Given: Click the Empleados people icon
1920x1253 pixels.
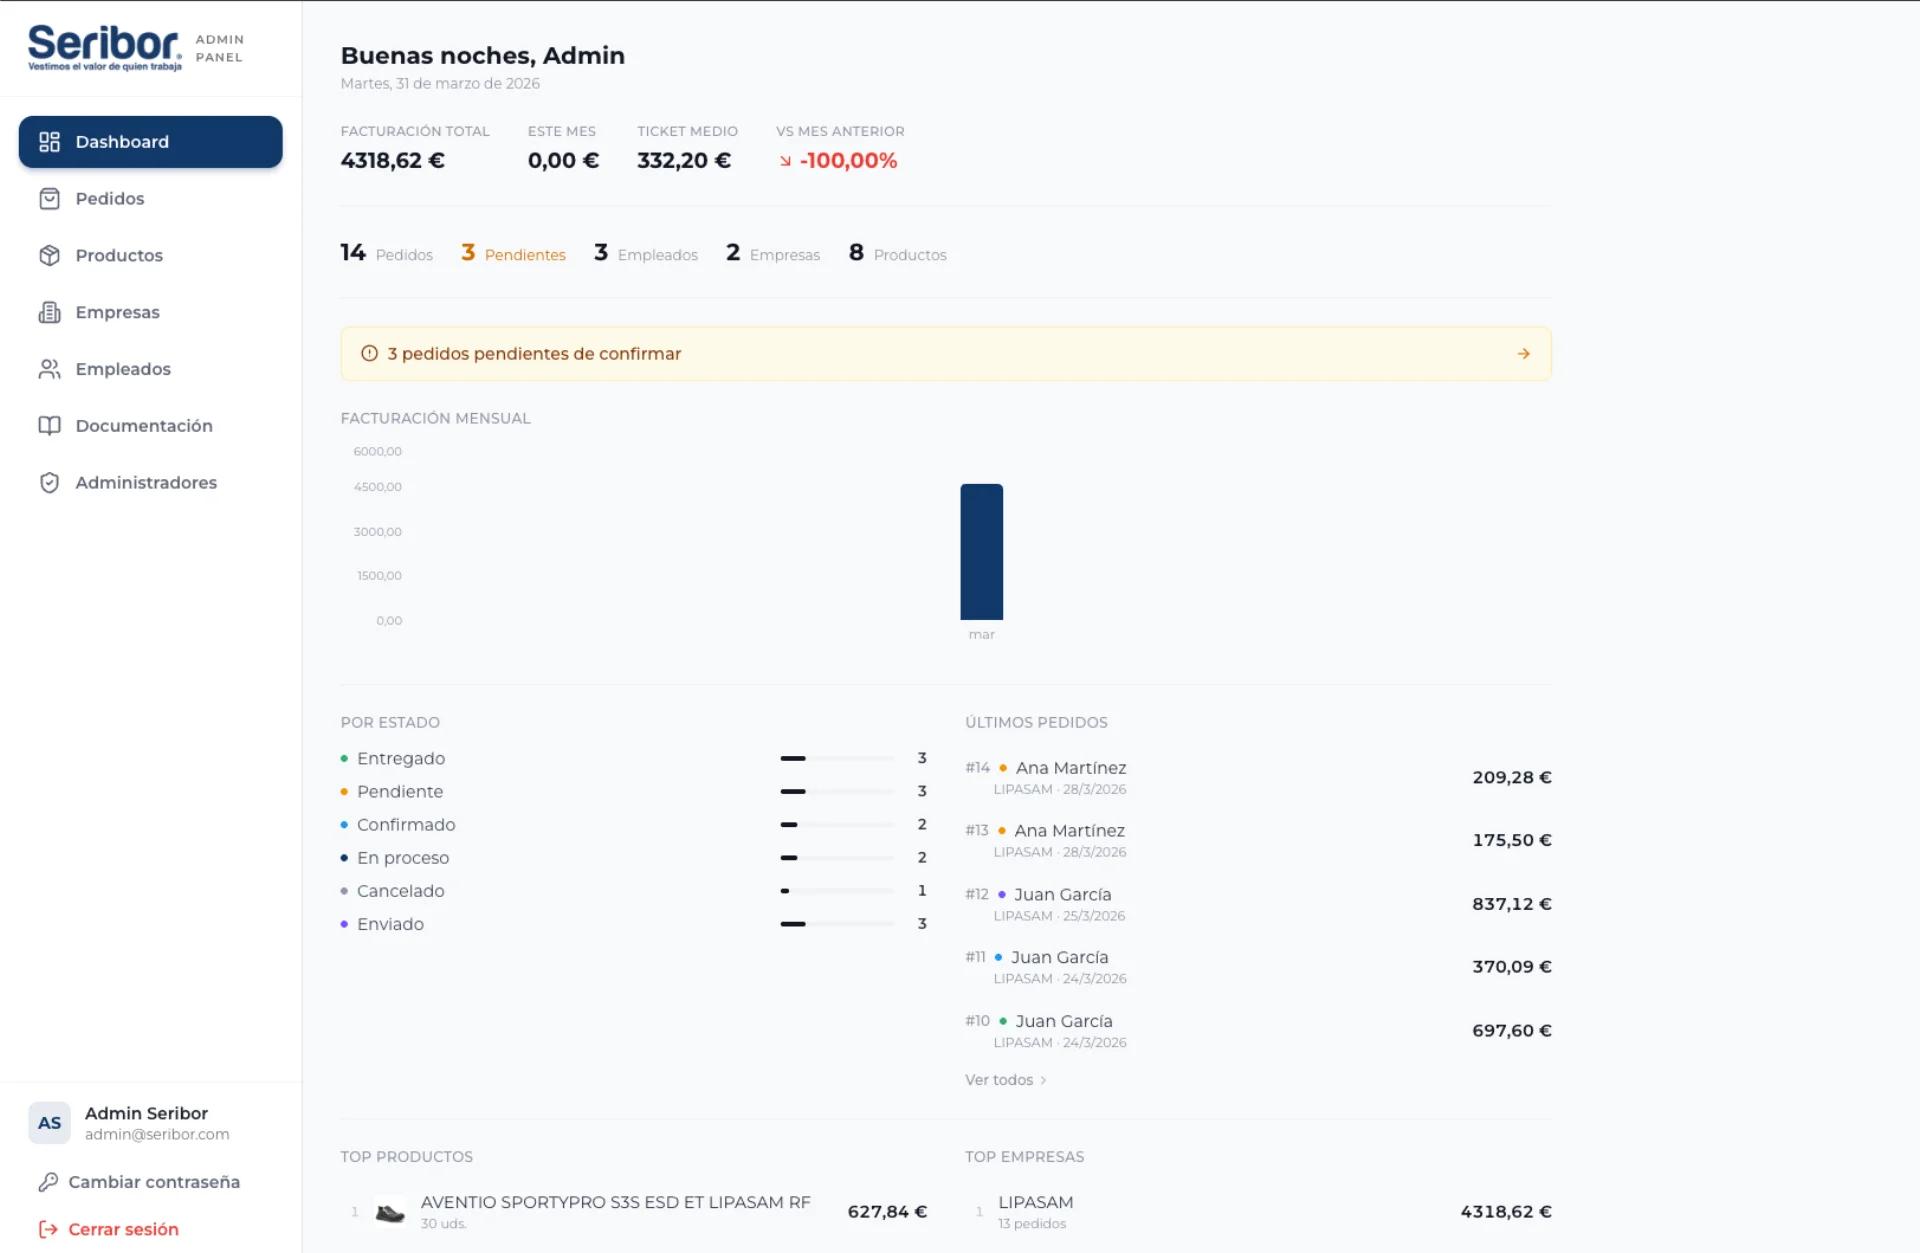Looking at the screenshot, I should 49,369.
